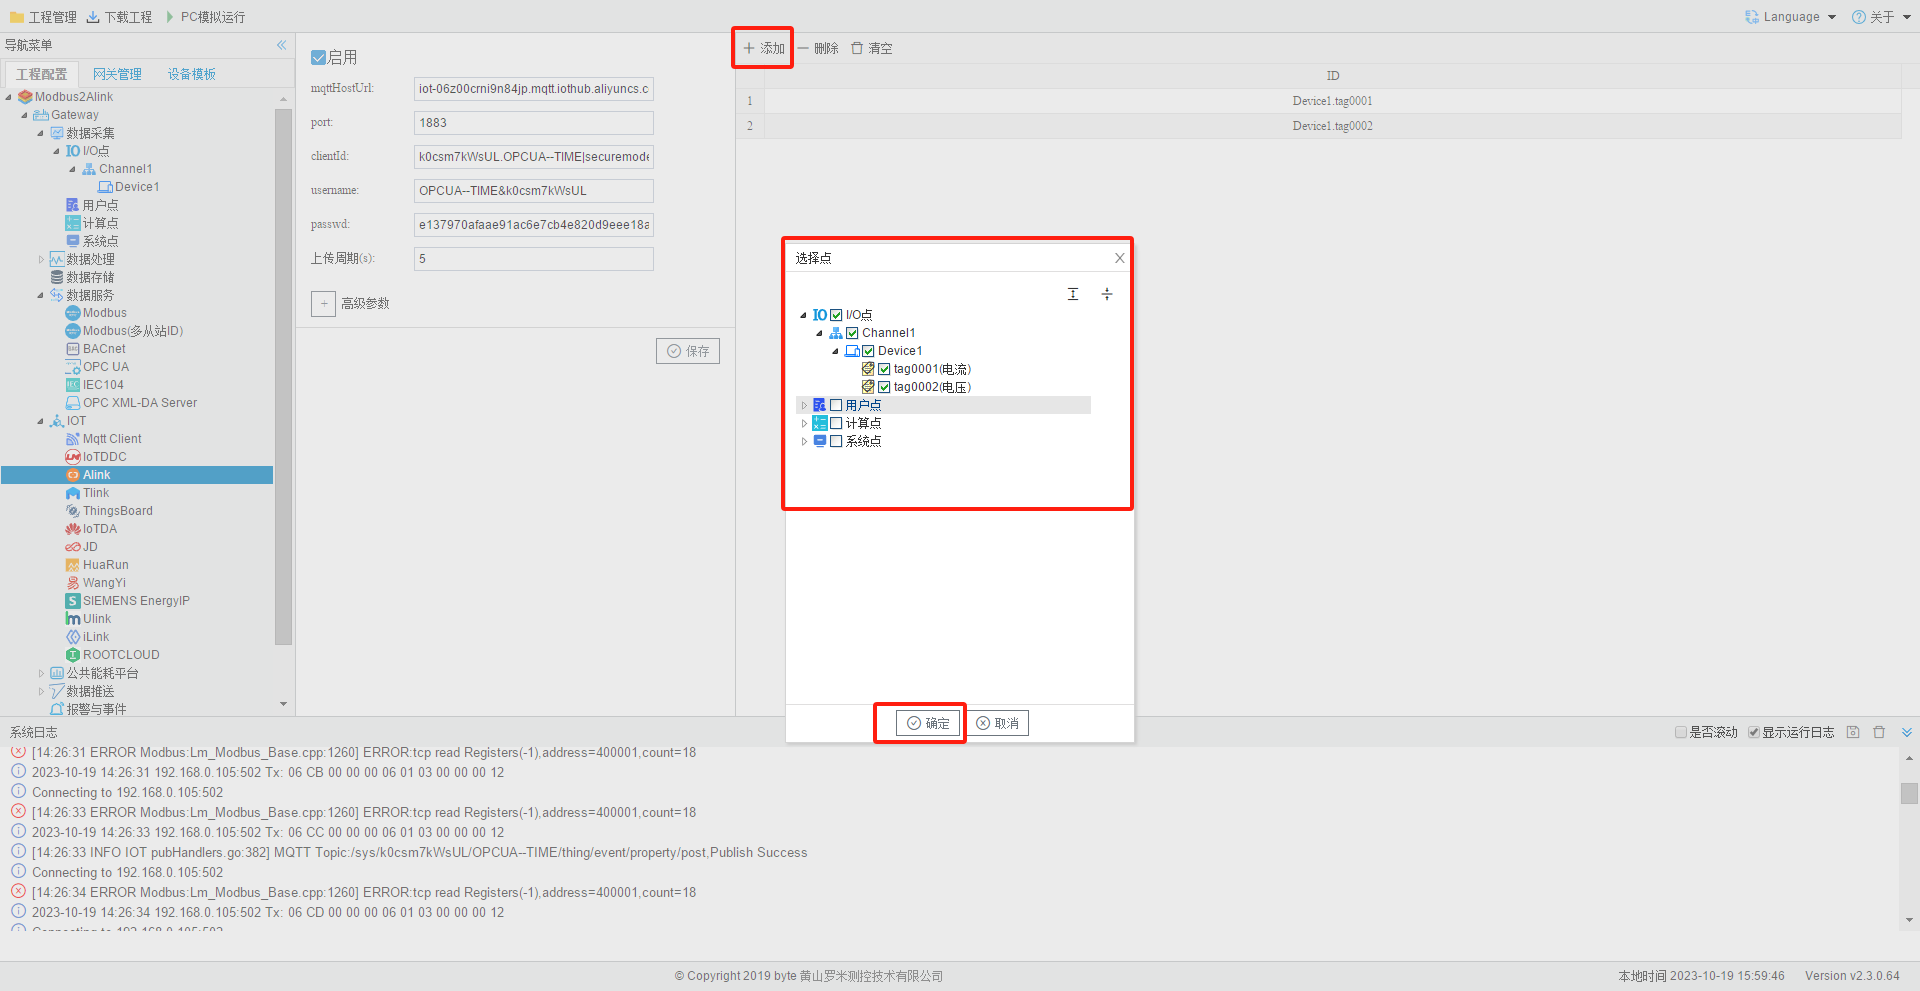This screenshot has width=1920, height=991.
Task: Check the 系统点 checkbox in dialog
Action: click(837, 441)
